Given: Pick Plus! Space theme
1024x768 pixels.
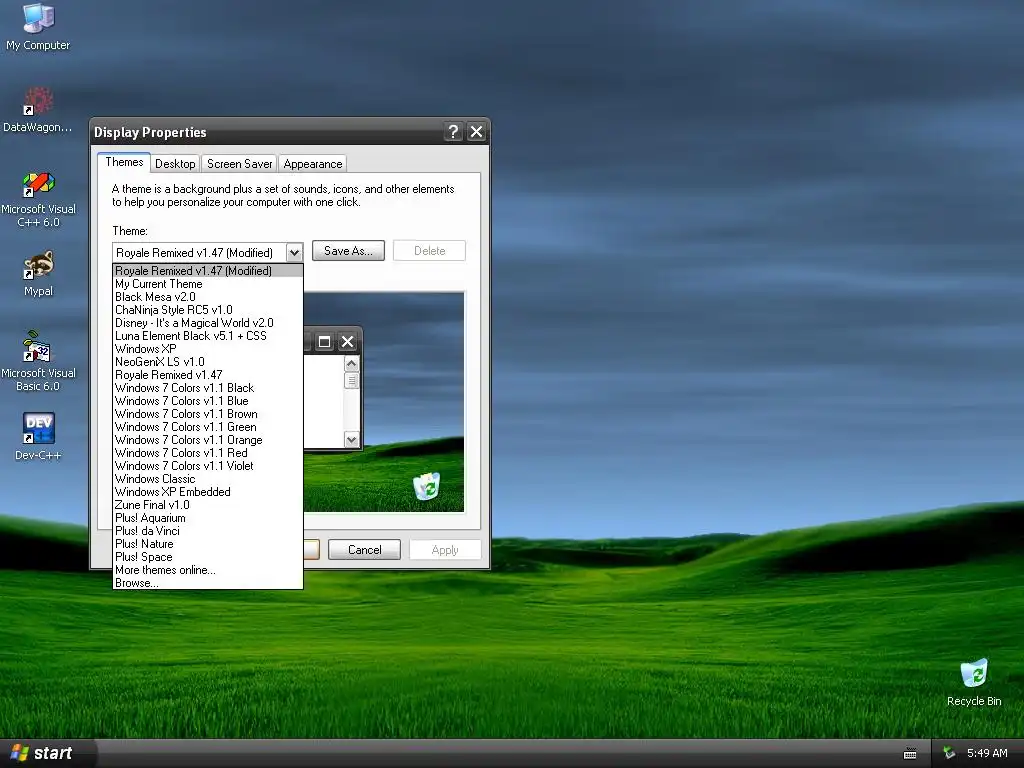Looking at the screenshot, I should [208, 557].
